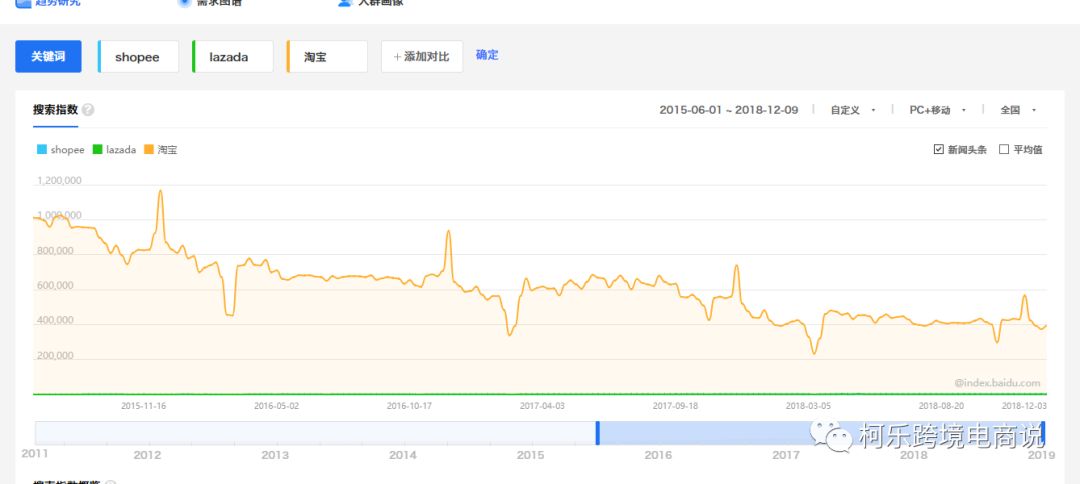Click the 2011 label on timeline

tap(34, 454)
